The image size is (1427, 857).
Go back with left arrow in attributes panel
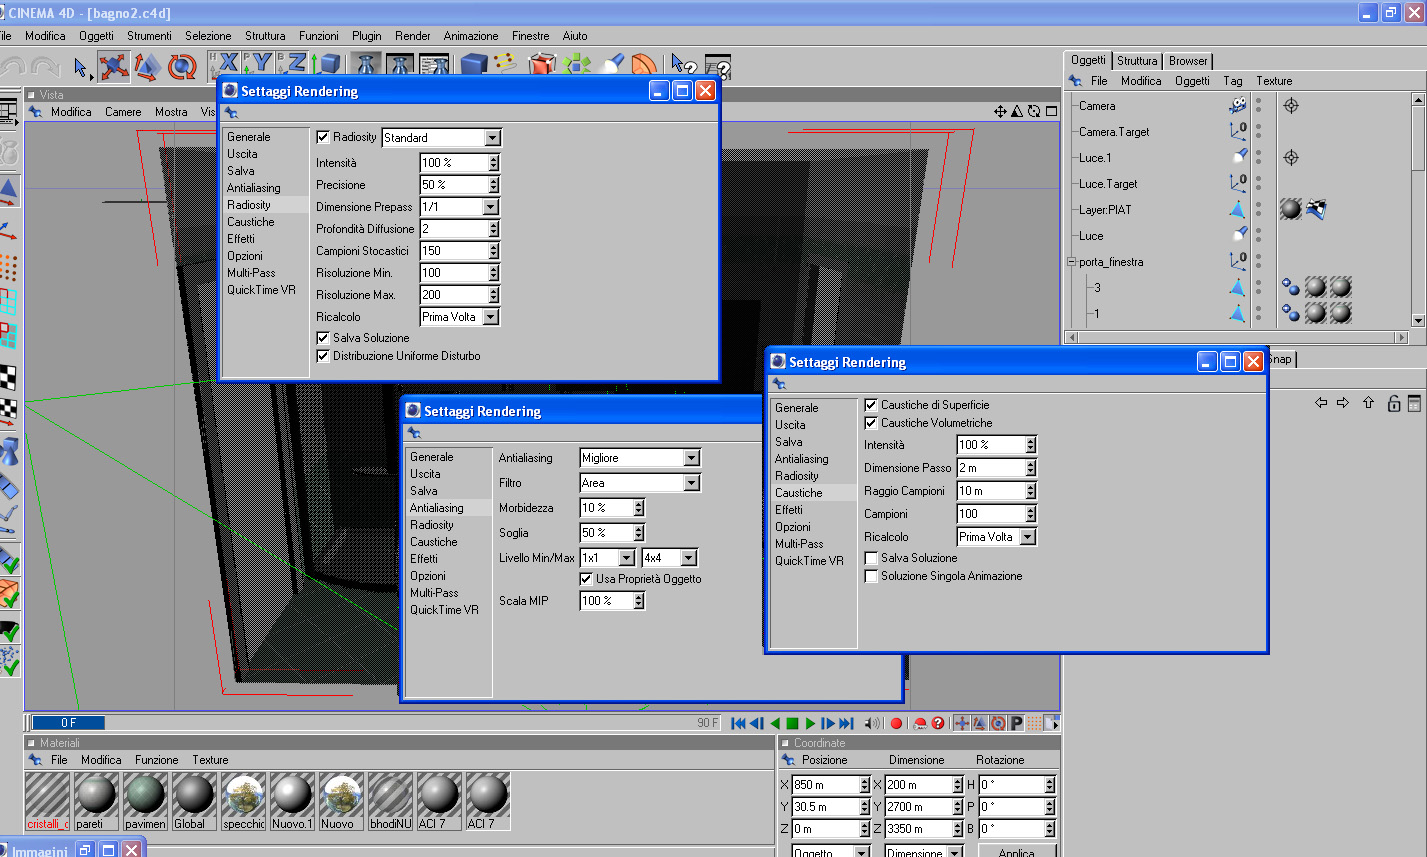[1321, 403]
